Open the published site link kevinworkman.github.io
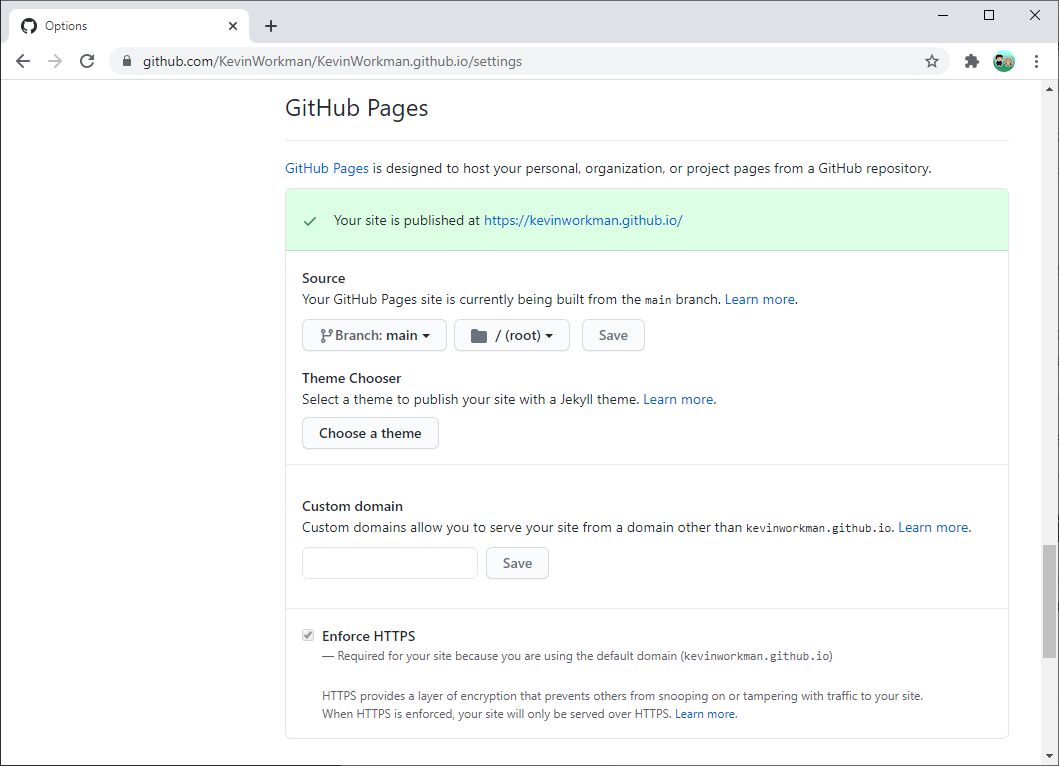 coord(583,220)
